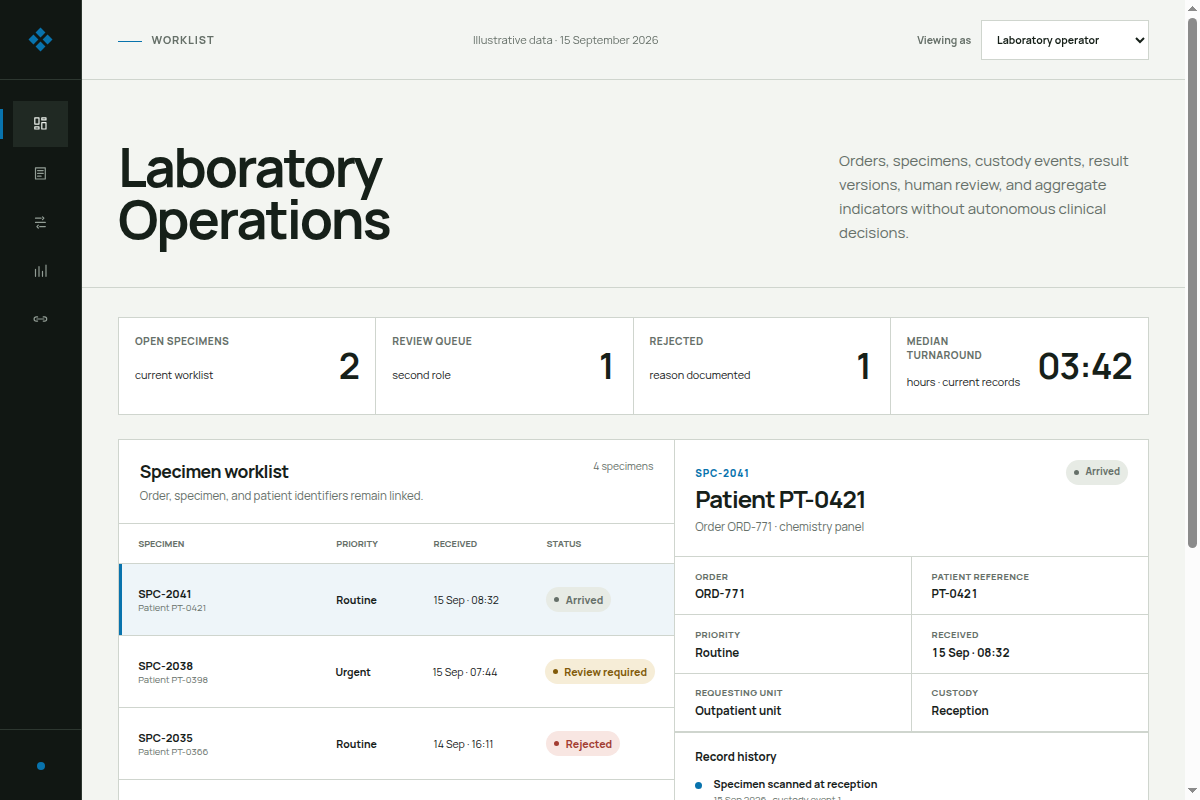The width and height of the screenshot is (1200, 800).
Task: Open the transfer arrows sidebar icon
Action: (x=40, y=222)
